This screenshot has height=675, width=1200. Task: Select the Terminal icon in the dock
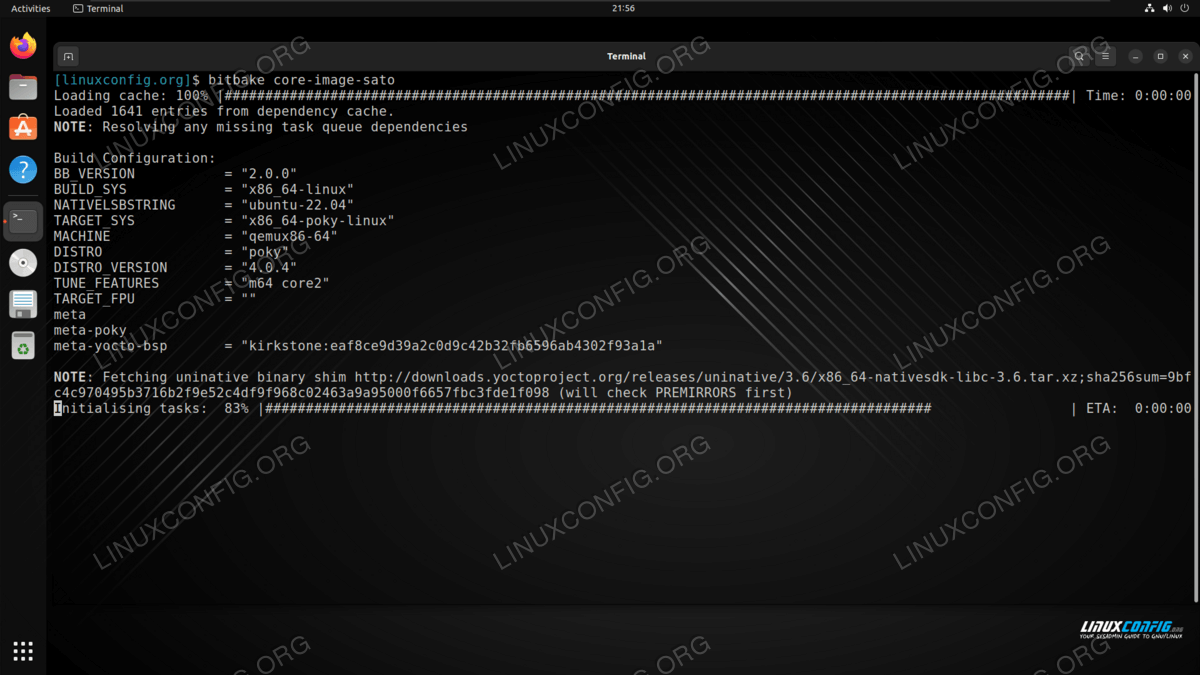coord(23,221)
